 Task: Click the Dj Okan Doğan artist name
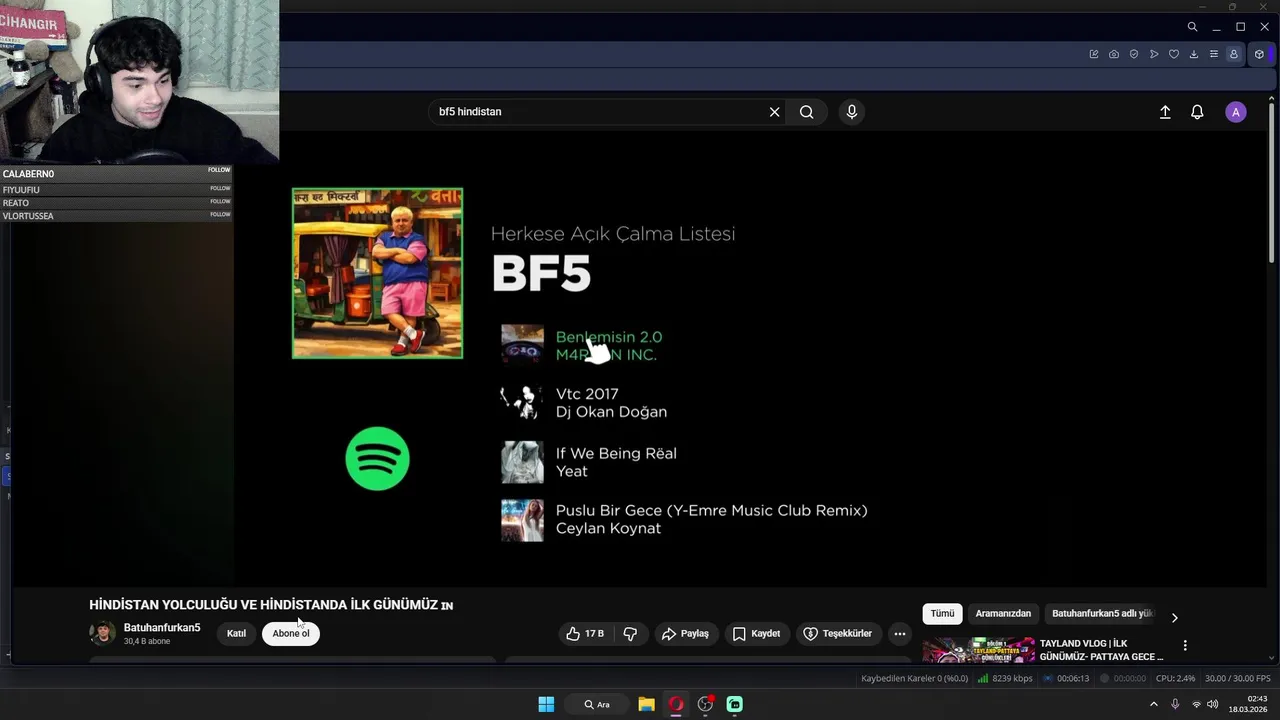(x=611, y=412)
